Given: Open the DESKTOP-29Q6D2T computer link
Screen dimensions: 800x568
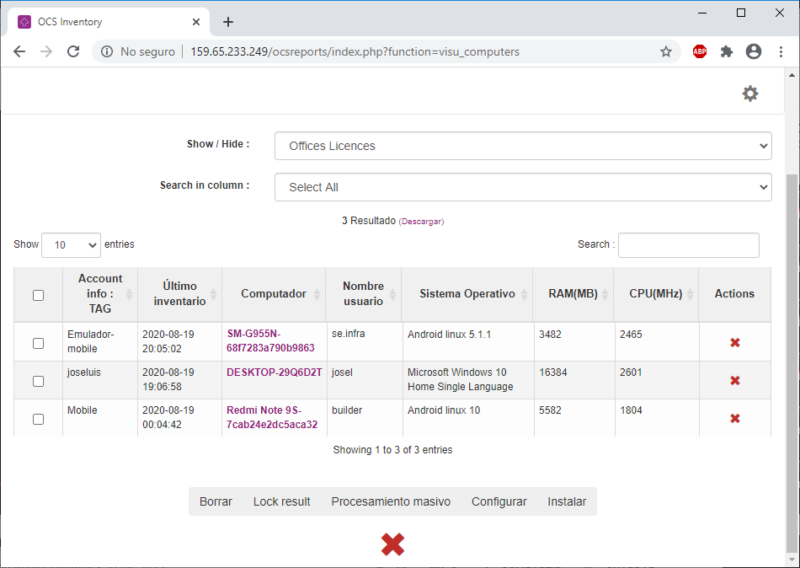Looking at the screenshot, I should tap(274, 372).
